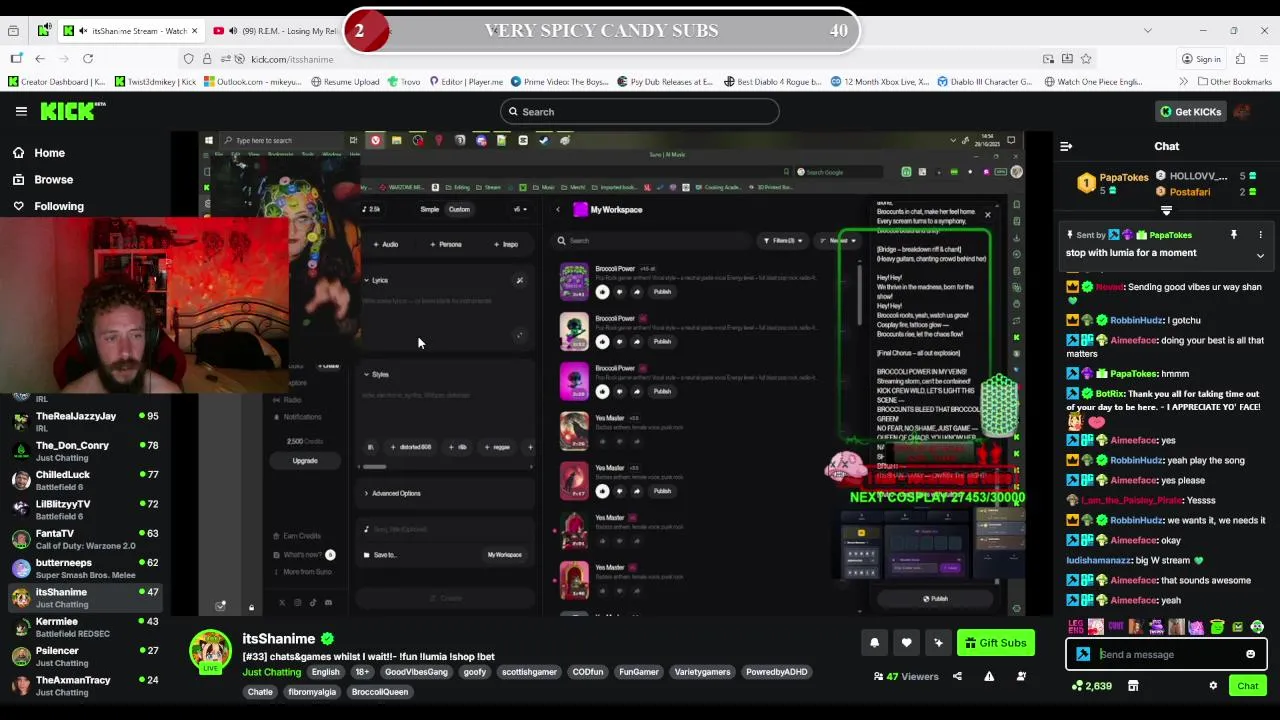Viewport: 1280px width, 720px height.
Task: Click Sign in button in Firefox toolbar
Action: coord(1200,59)
